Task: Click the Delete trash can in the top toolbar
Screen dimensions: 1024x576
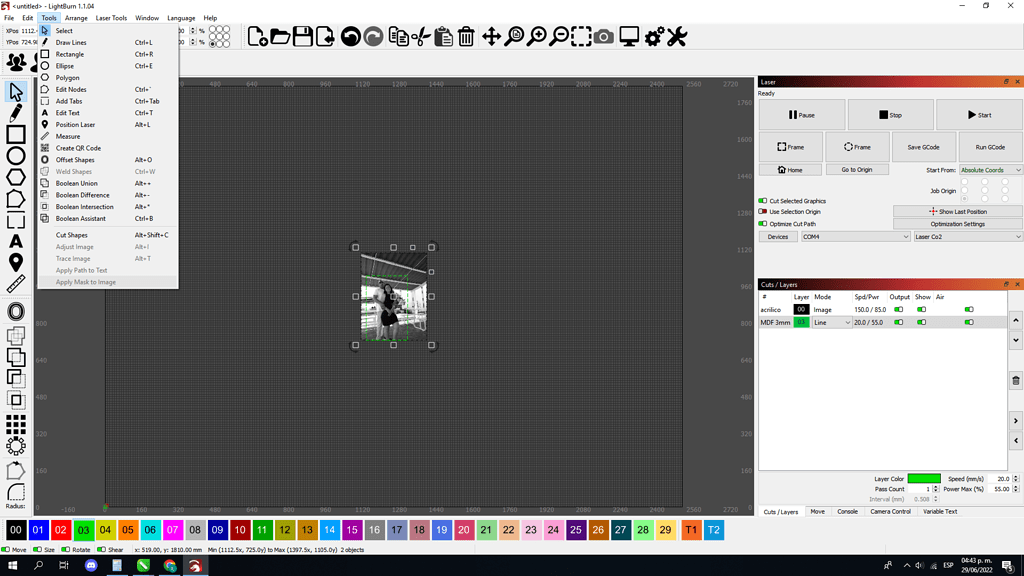Action: tap(466, 37)
